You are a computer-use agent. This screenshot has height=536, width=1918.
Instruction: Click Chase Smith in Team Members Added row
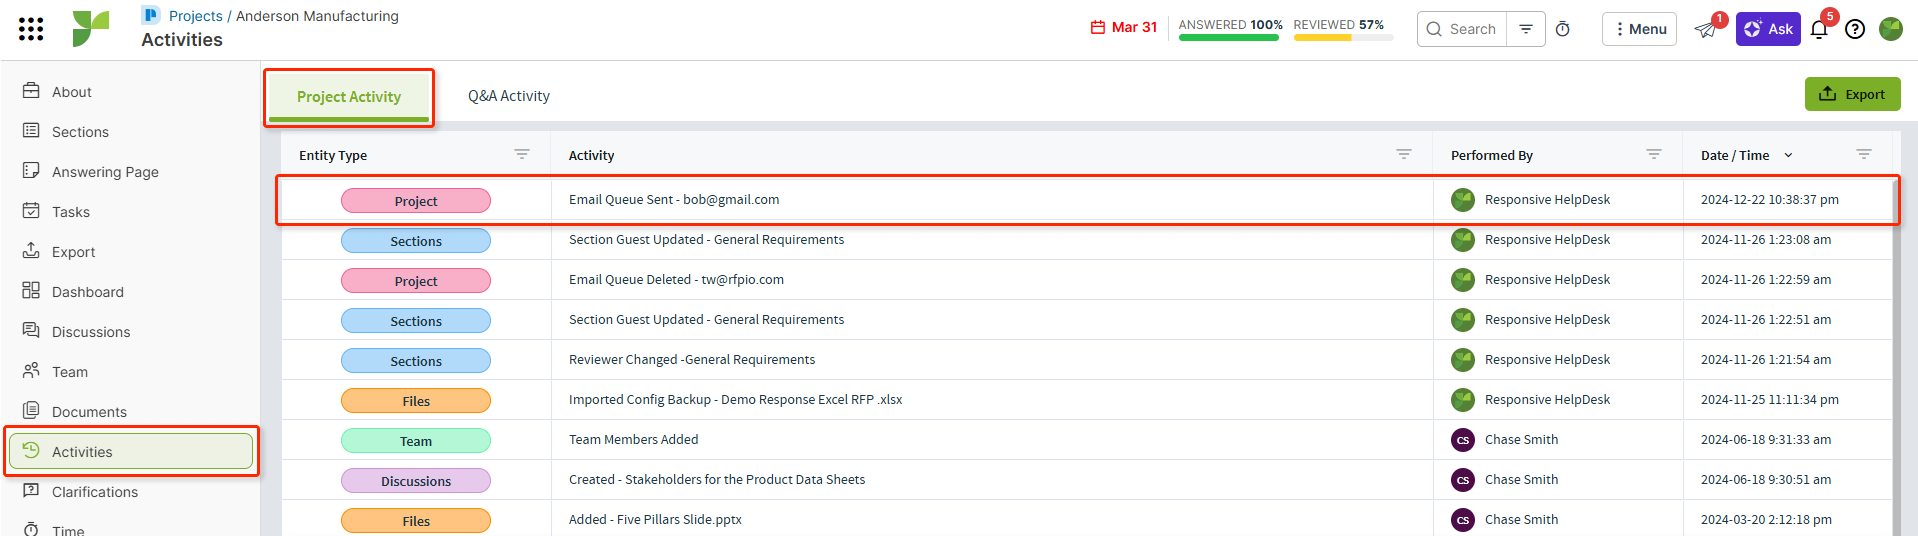(x=1521, y=440)
